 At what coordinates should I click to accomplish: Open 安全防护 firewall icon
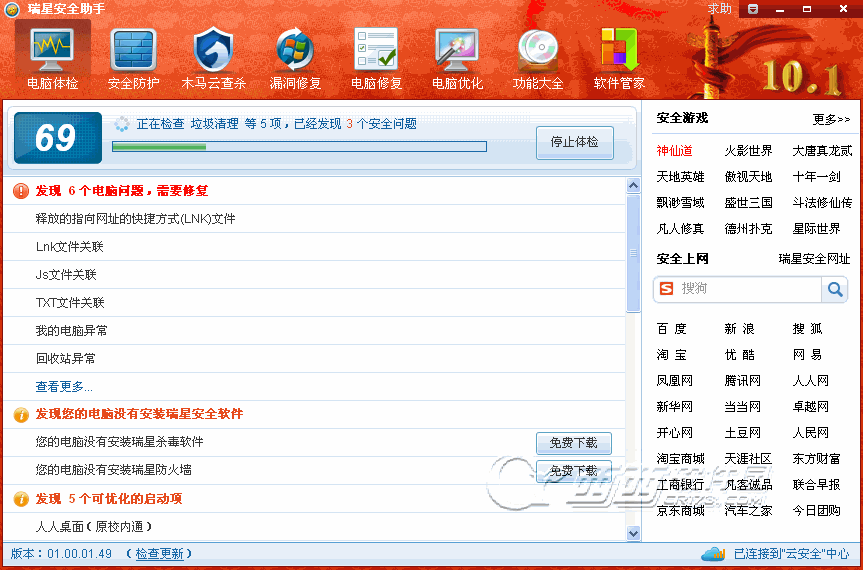tap(133, 50)
